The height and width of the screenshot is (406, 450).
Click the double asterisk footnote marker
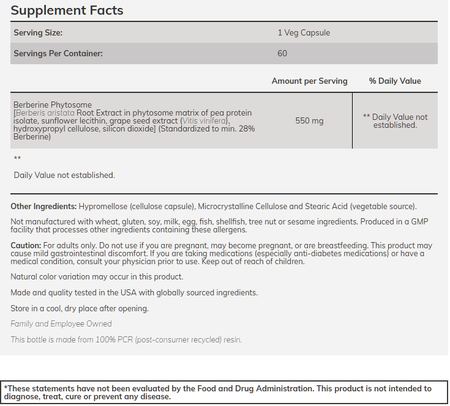(x=17, y=158)
